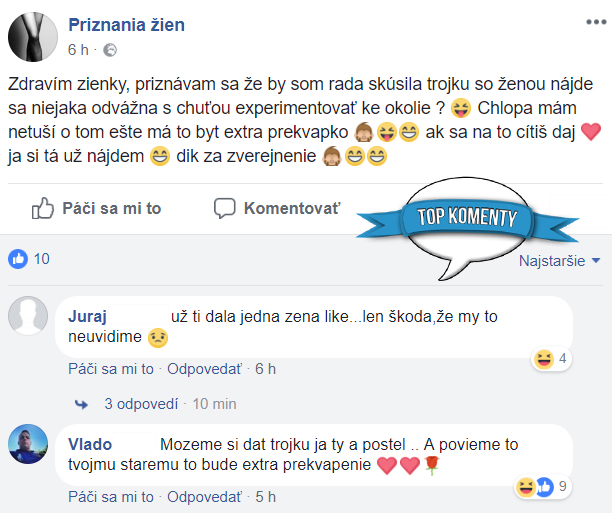Open reactions with count 9 on Vlado's comment
Screen dimensions: 612x513
click(541, 486)
